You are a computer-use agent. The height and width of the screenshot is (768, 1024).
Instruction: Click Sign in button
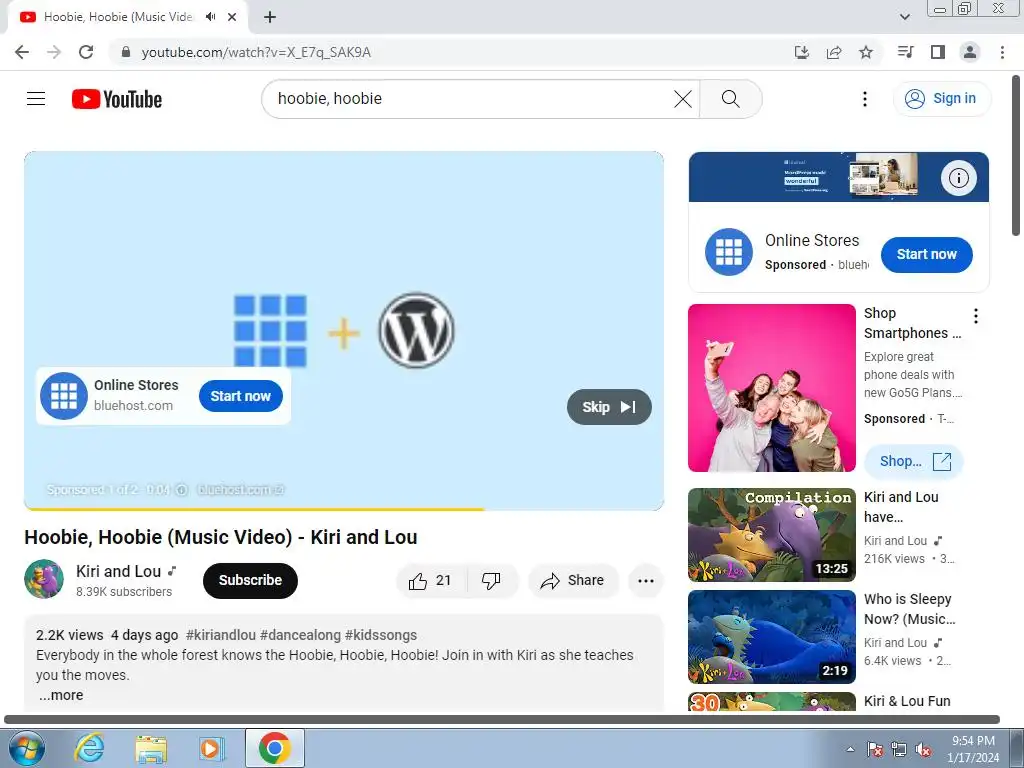[x=942, y=99]
